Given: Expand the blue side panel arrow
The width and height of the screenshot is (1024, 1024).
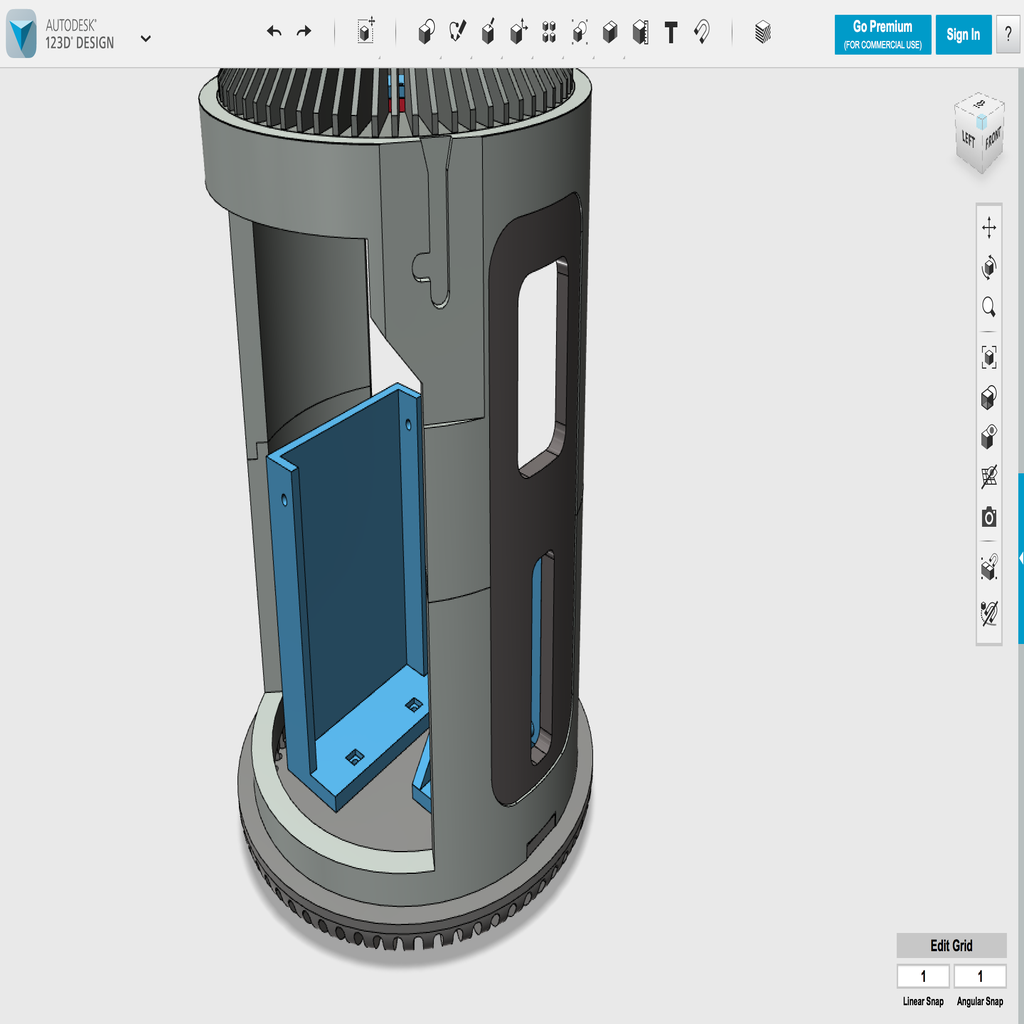Looking at the screenshot, I should click(x=1020, y=558).
